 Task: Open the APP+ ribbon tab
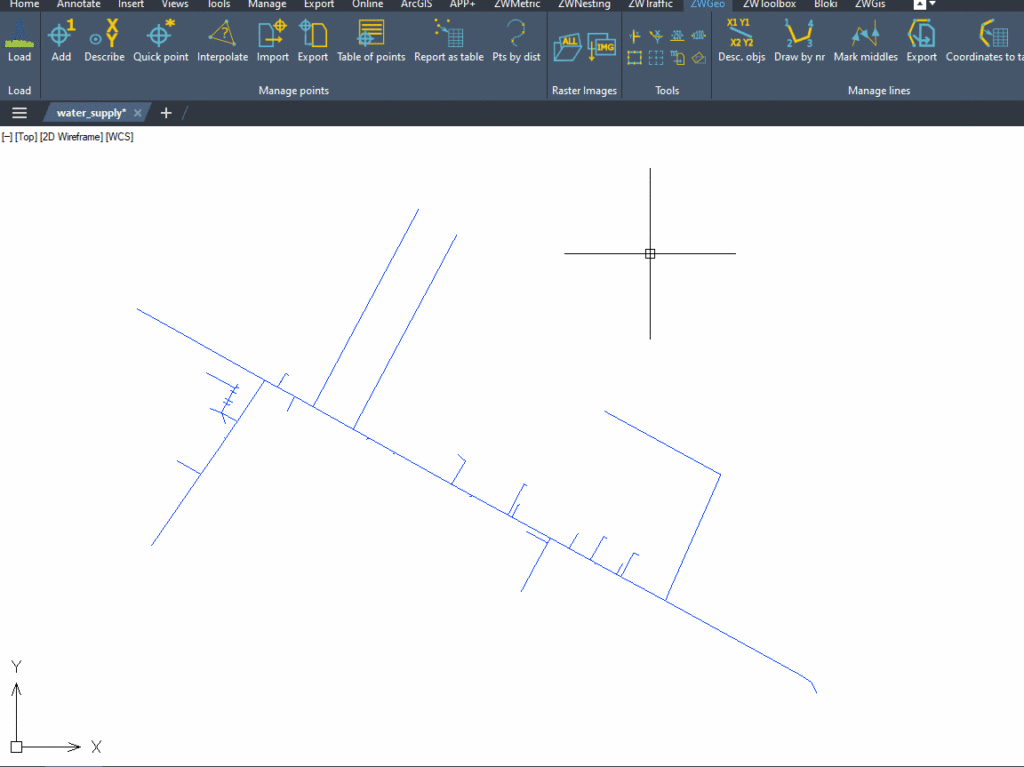pyautogui.click(x=462, y=4)
